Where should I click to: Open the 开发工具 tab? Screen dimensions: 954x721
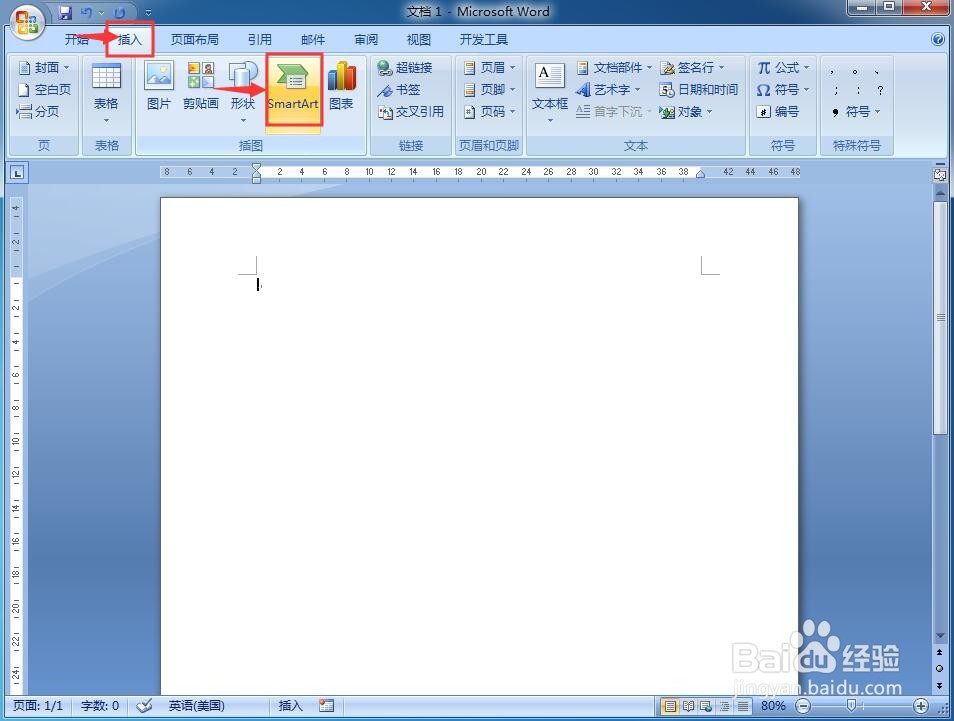point(484,40)
